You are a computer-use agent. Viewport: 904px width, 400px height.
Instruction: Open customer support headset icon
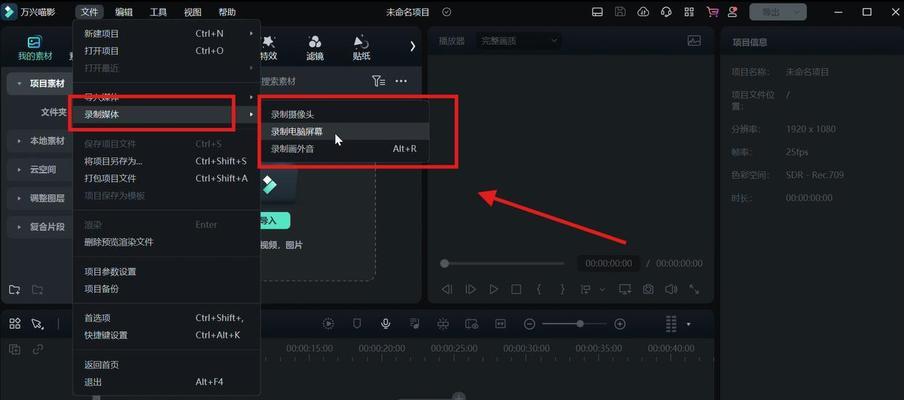666,12
